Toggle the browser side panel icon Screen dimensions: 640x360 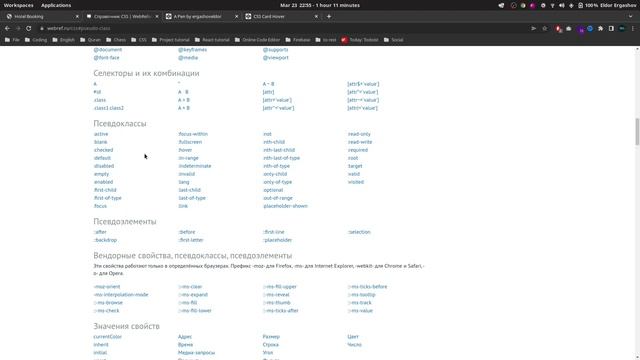pos(611,29)
